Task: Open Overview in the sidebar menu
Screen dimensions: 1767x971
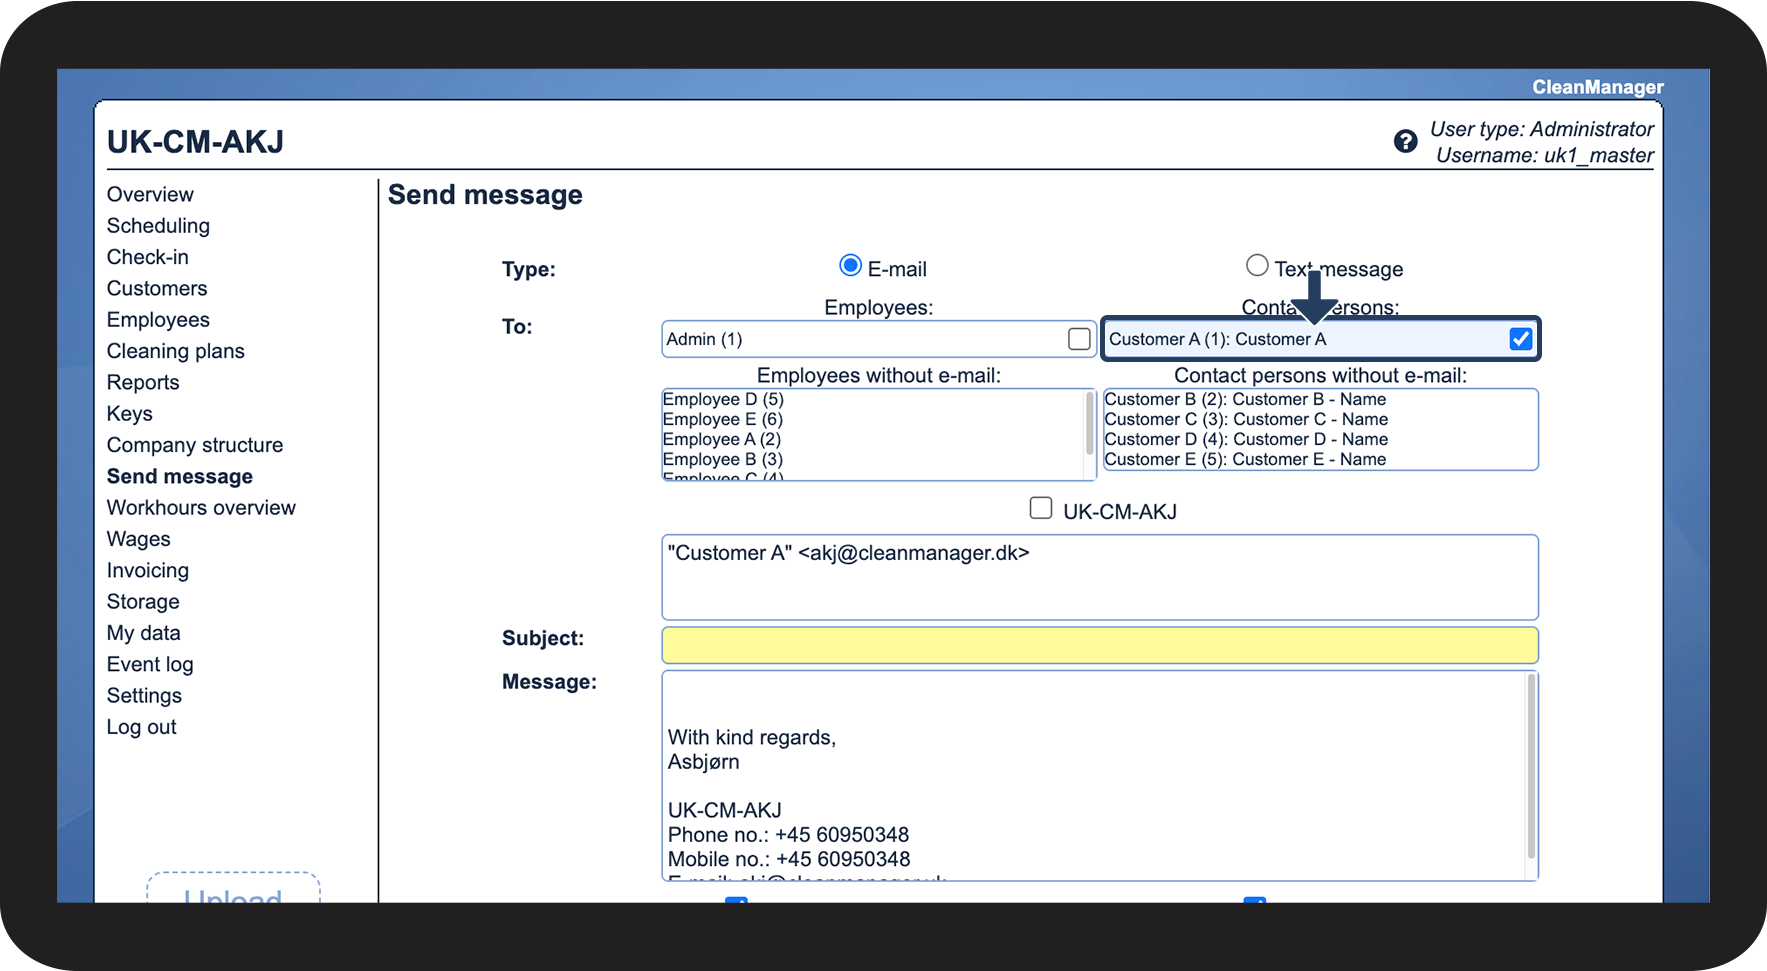Action: pos(150,195)
